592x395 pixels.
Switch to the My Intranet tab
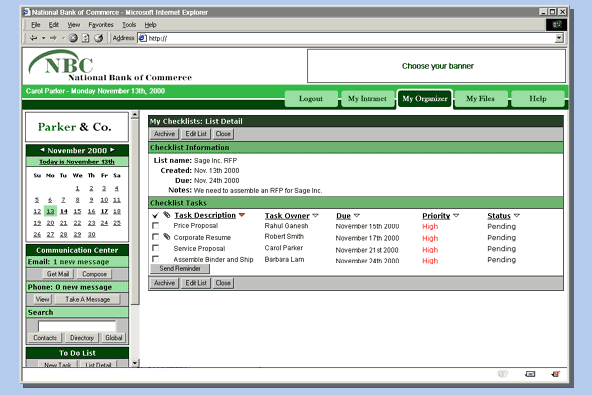coord(367,99)
